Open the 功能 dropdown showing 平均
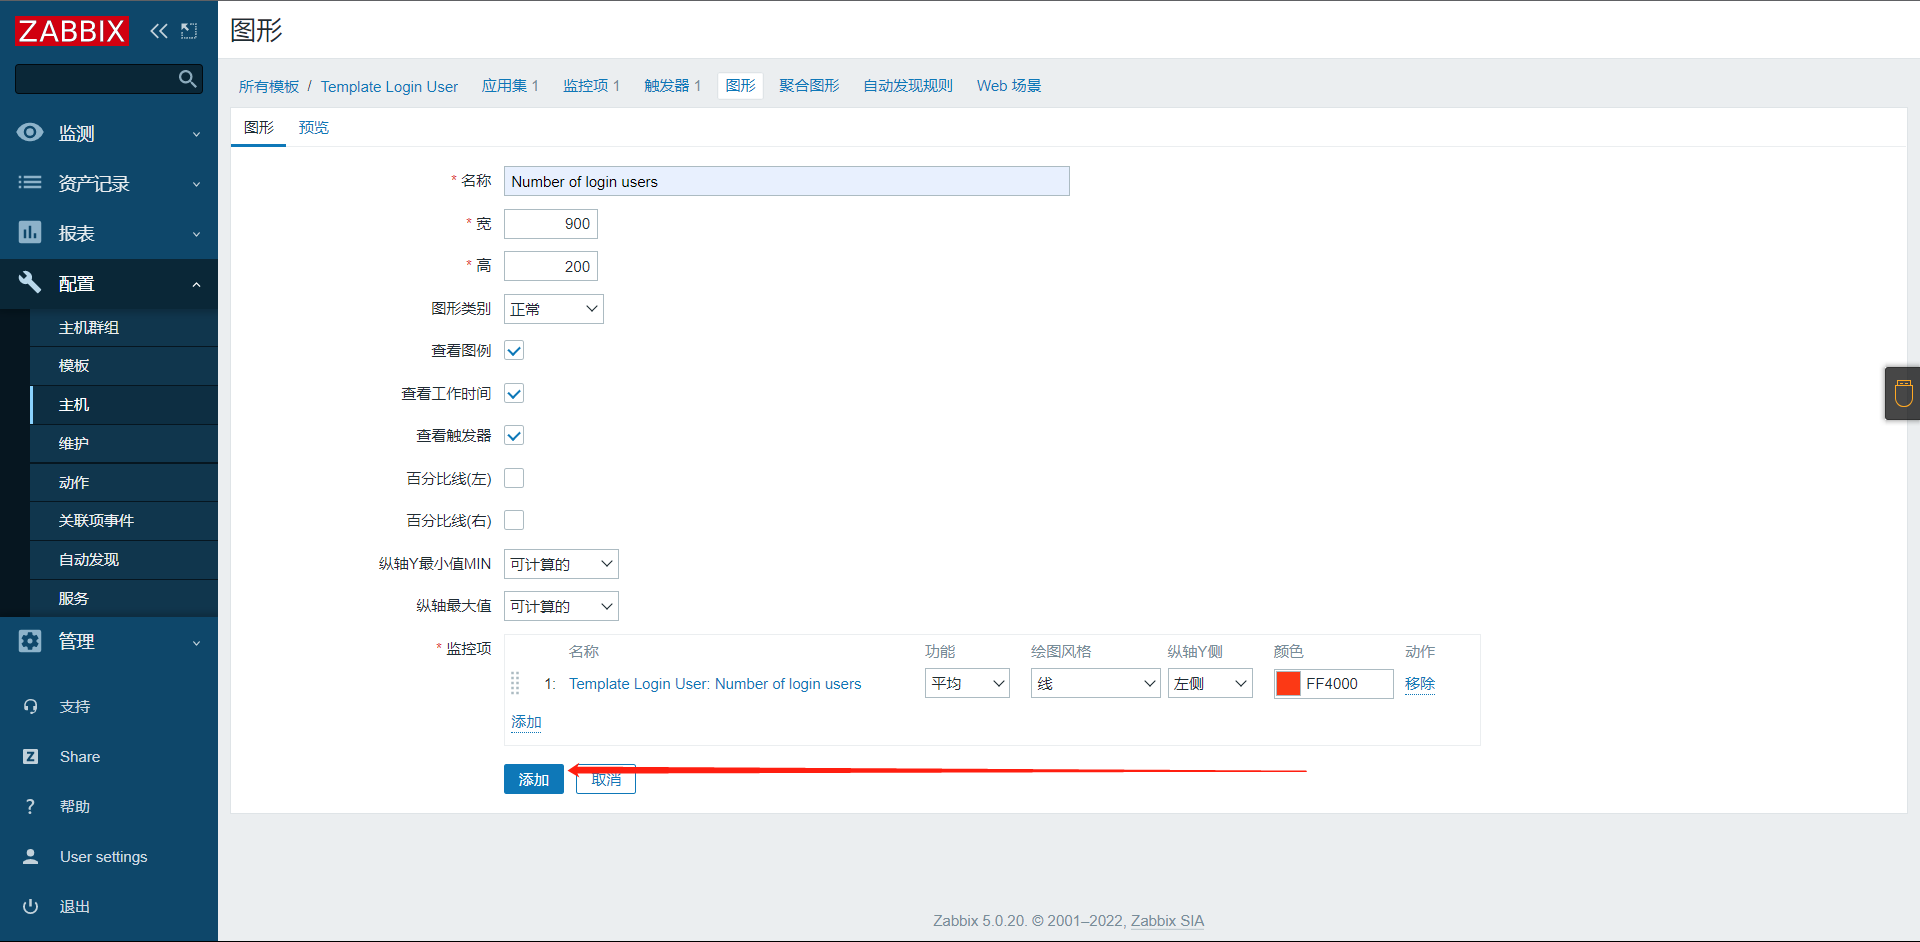Screen dimensions: 1920x942 967,683
